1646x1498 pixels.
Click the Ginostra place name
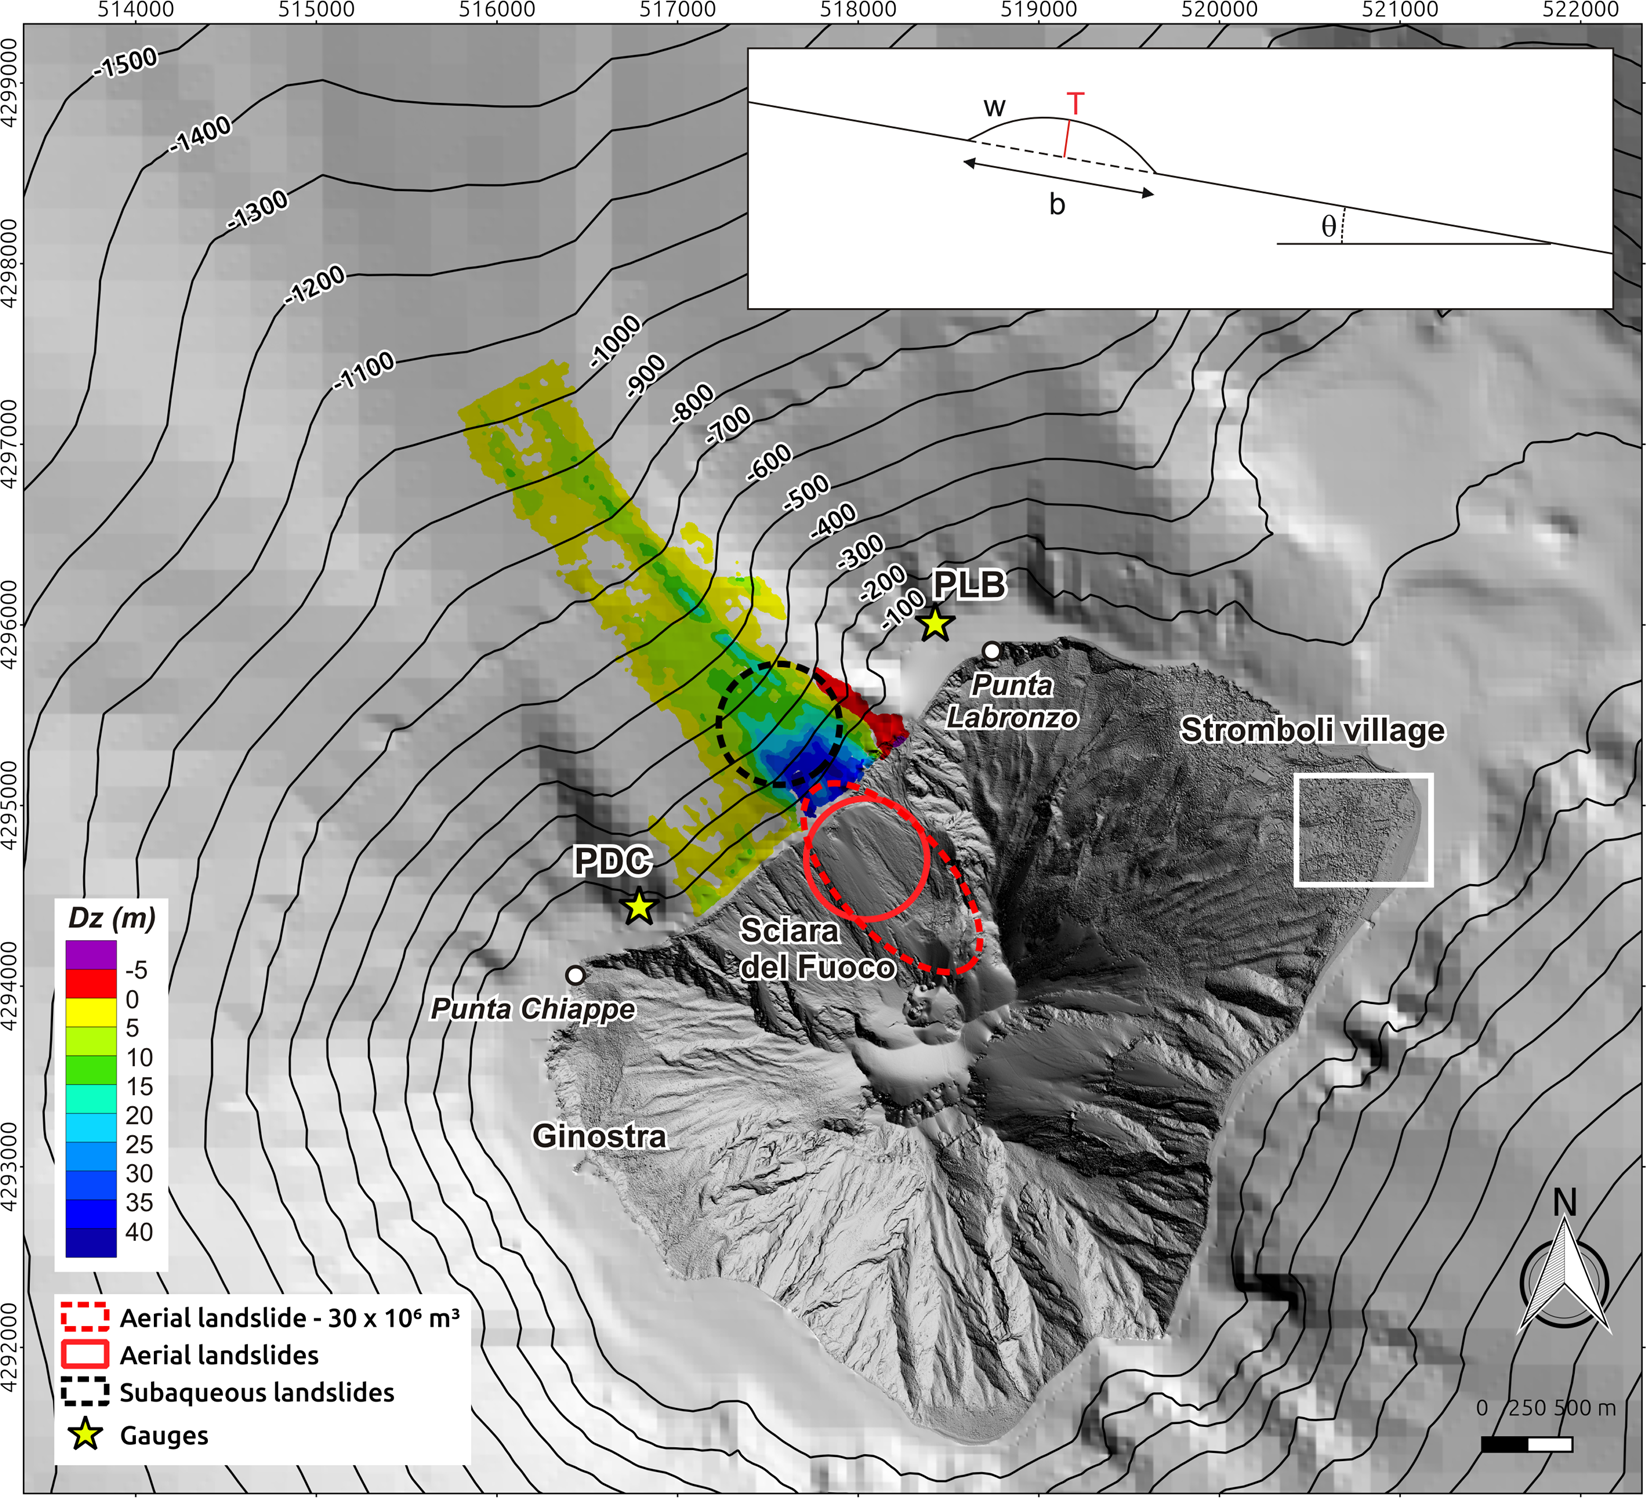[600, 1135]
